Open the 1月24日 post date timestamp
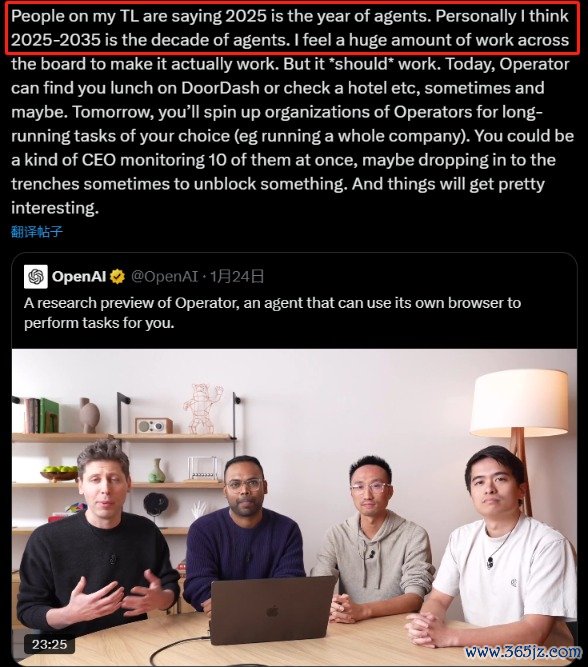 237,276
